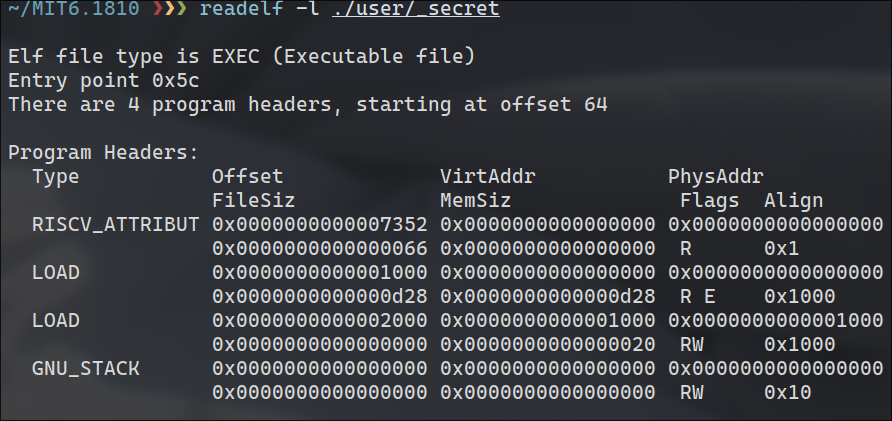Click the MemSiz column header
The image size is (892, 421).
tap(475, 201)
